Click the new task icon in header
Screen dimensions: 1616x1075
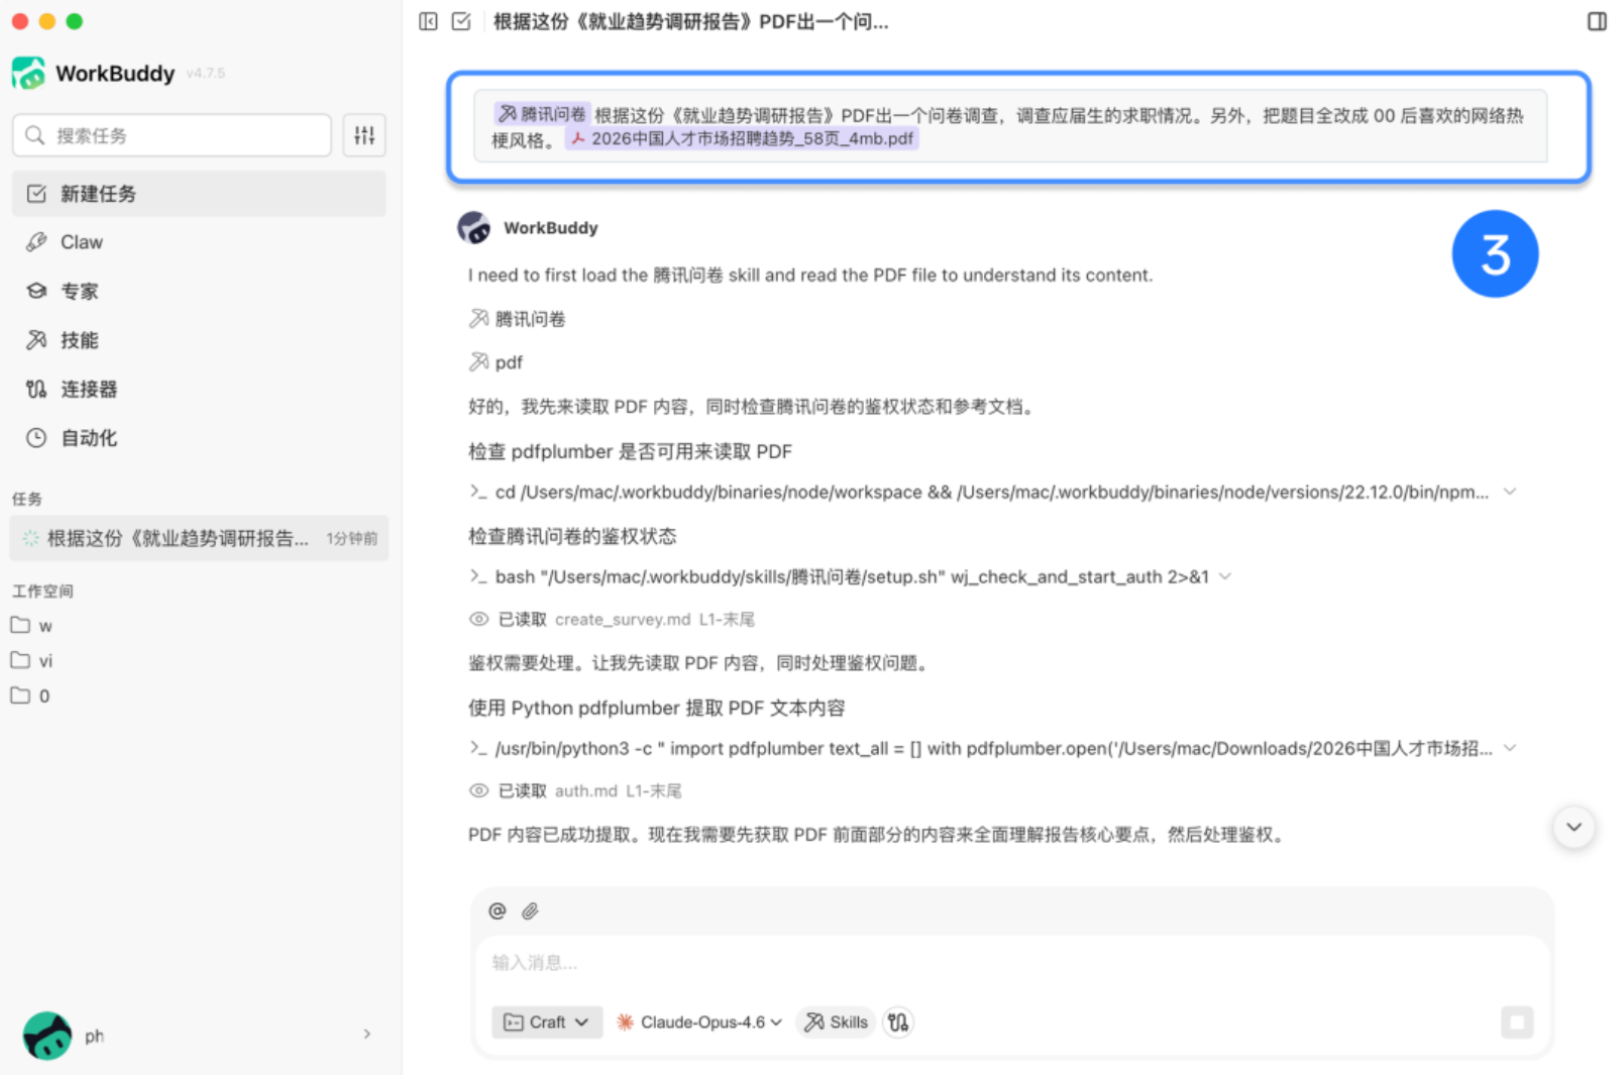[461, 21]
